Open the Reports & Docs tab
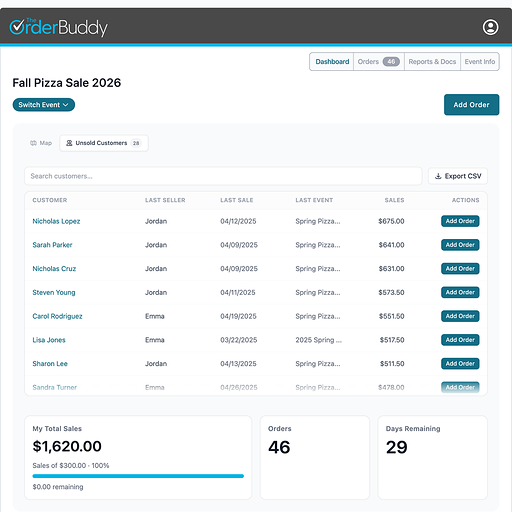The height and width of the screenshot is (512, 512). pyautogui.click(x=432, y=62)
